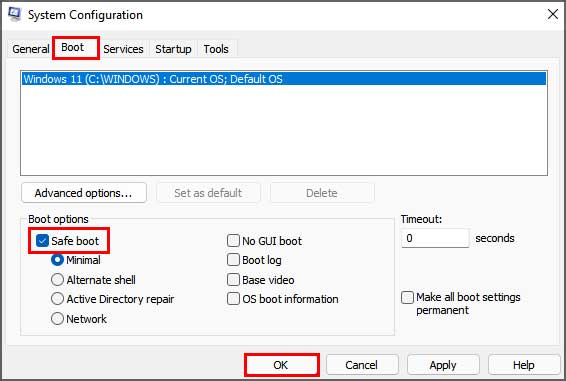Open Advanced options
The width and height of the screenshot is (566, 381).
(x=84, y=193)
